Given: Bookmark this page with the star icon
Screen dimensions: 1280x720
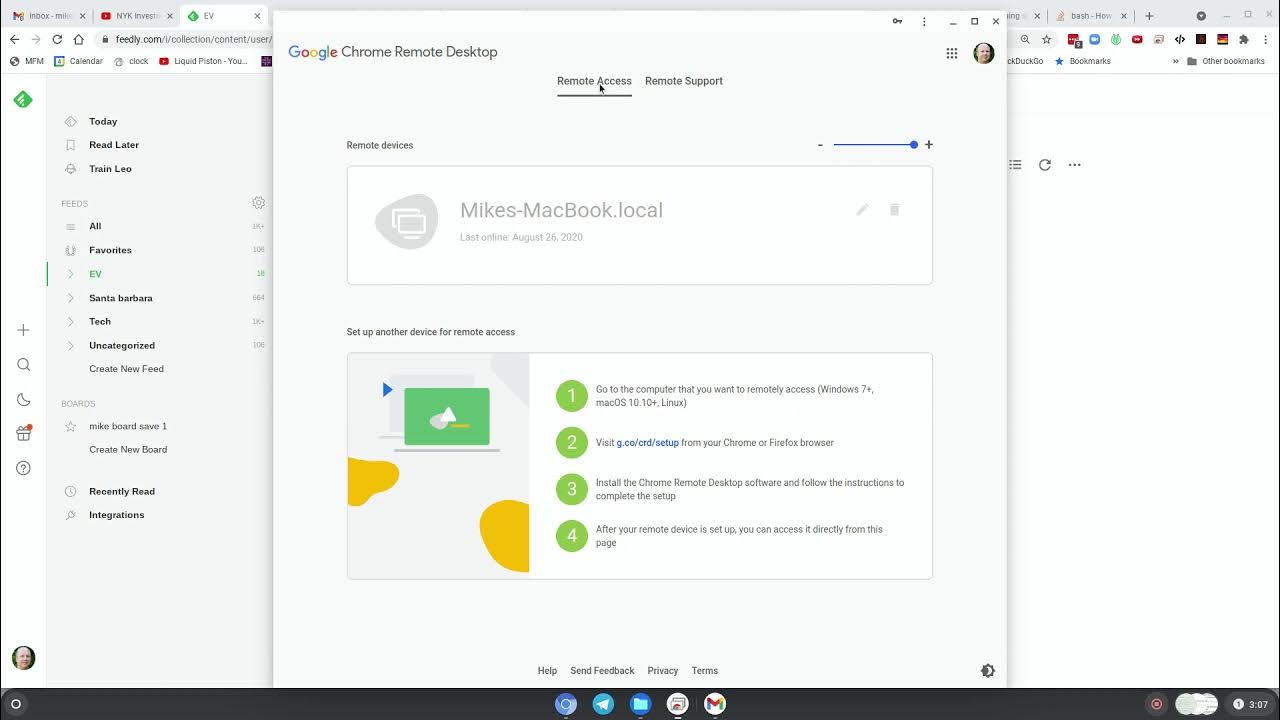Looking at the screenshot, I should pyautogui.click(x=1046, y=39).
